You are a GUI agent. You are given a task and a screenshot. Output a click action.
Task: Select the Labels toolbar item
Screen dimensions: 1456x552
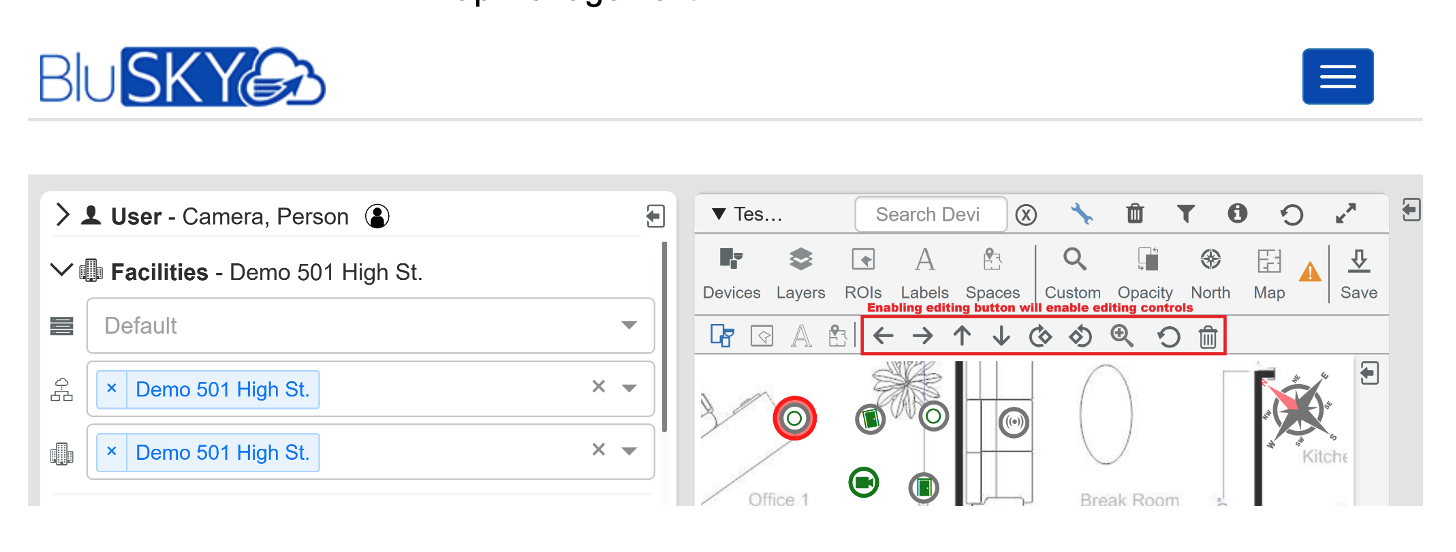[x=924, y=272]
